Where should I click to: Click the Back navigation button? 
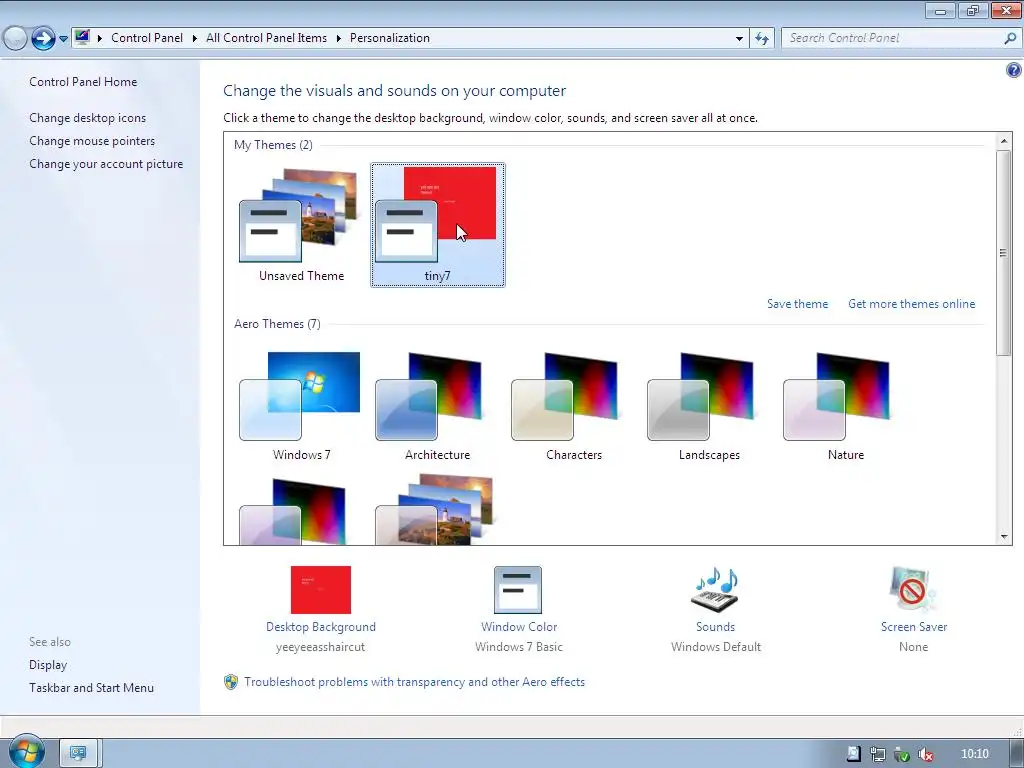pos(14,39)
